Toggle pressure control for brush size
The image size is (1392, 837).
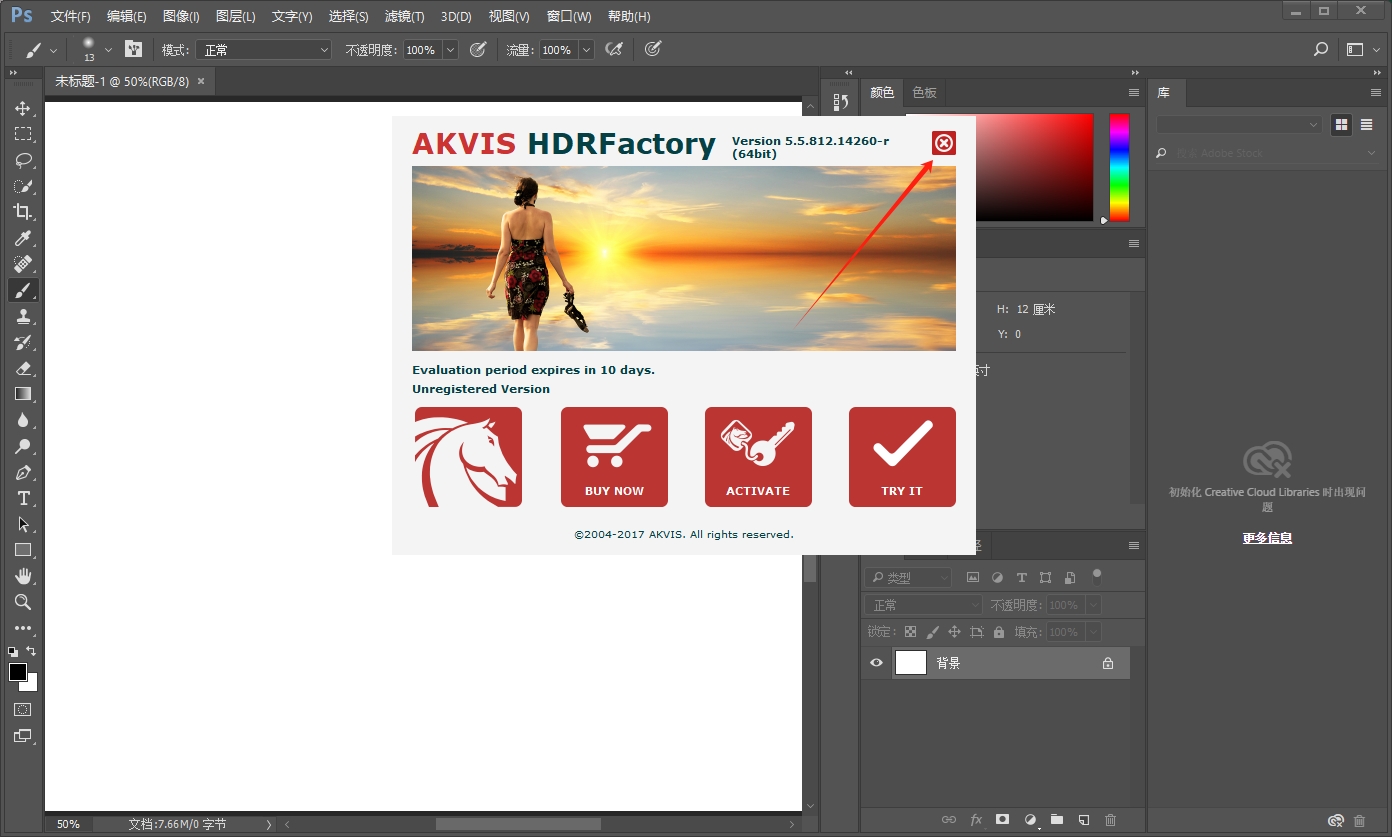click(653, 49)
